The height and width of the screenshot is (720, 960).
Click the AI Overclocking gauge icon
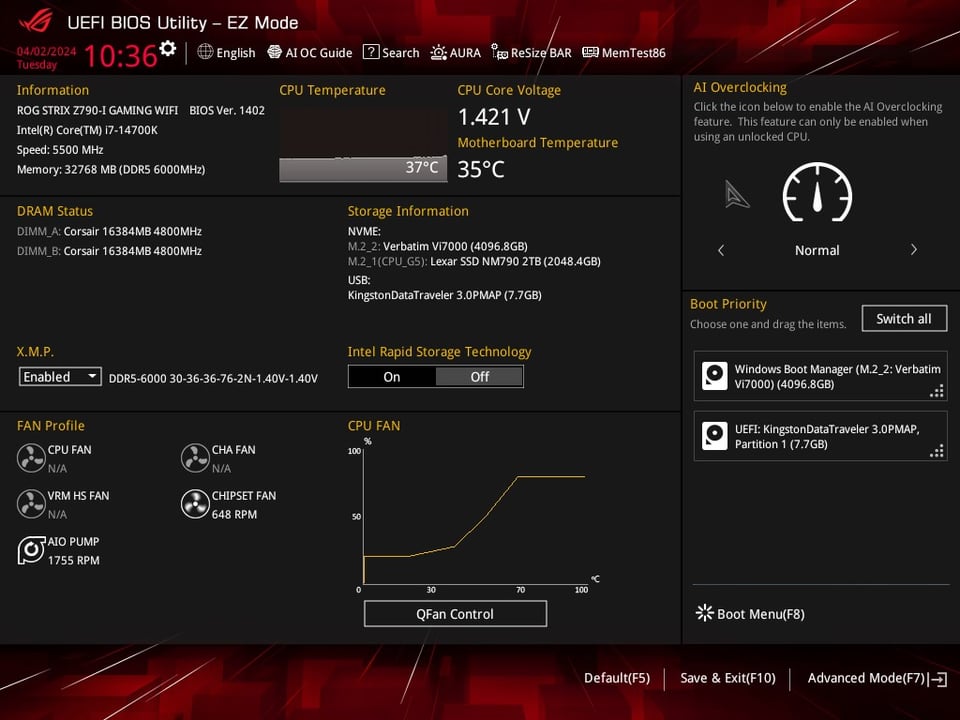click(x=817, y=193)
